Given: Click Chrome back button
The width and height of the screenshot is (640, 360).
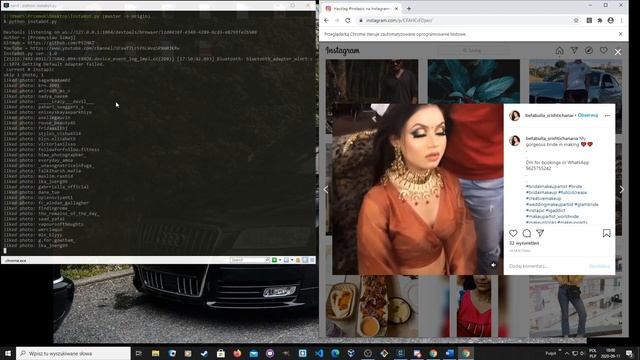Looking at the screenshot, I should pos(326,20).
